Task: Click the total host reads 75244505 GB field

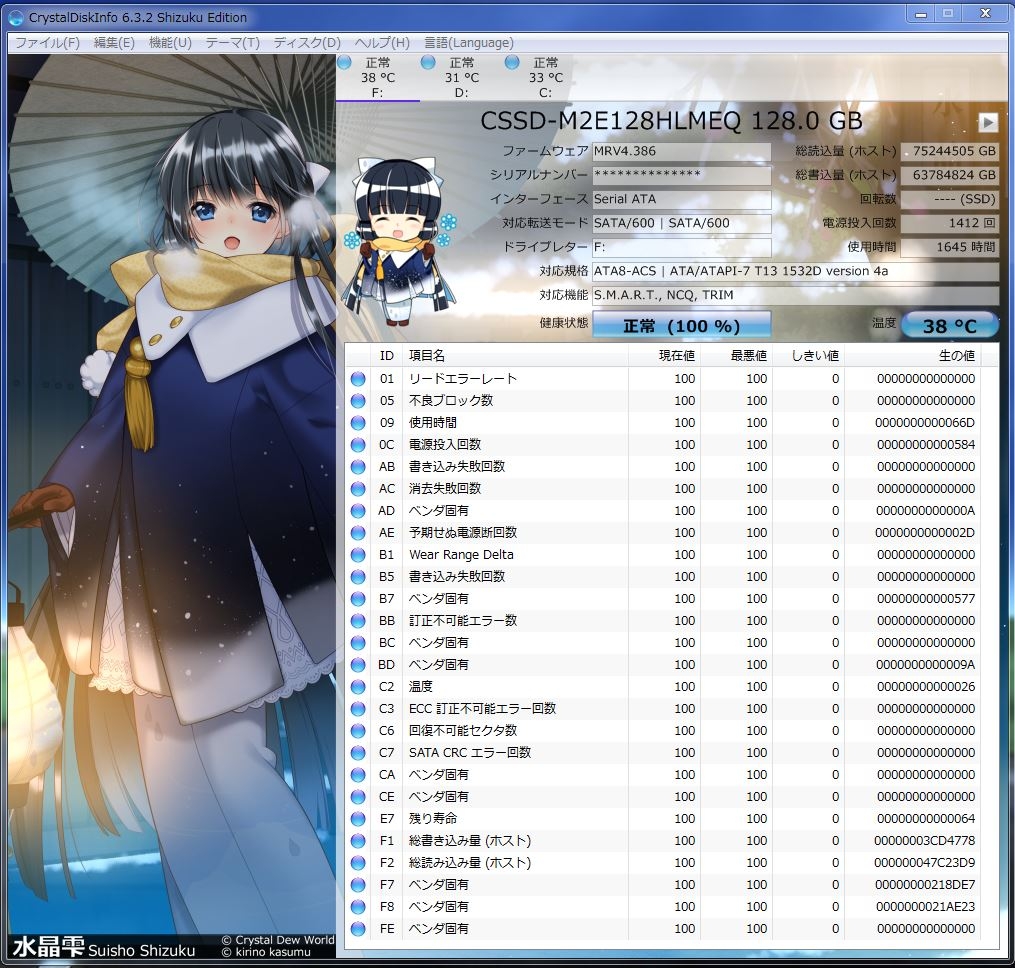Action: 950,152
